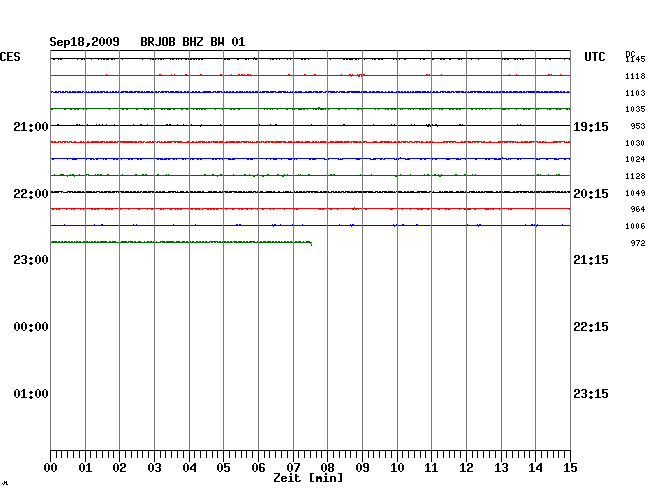Select the 22:00 CES time label

pos(31,194)
